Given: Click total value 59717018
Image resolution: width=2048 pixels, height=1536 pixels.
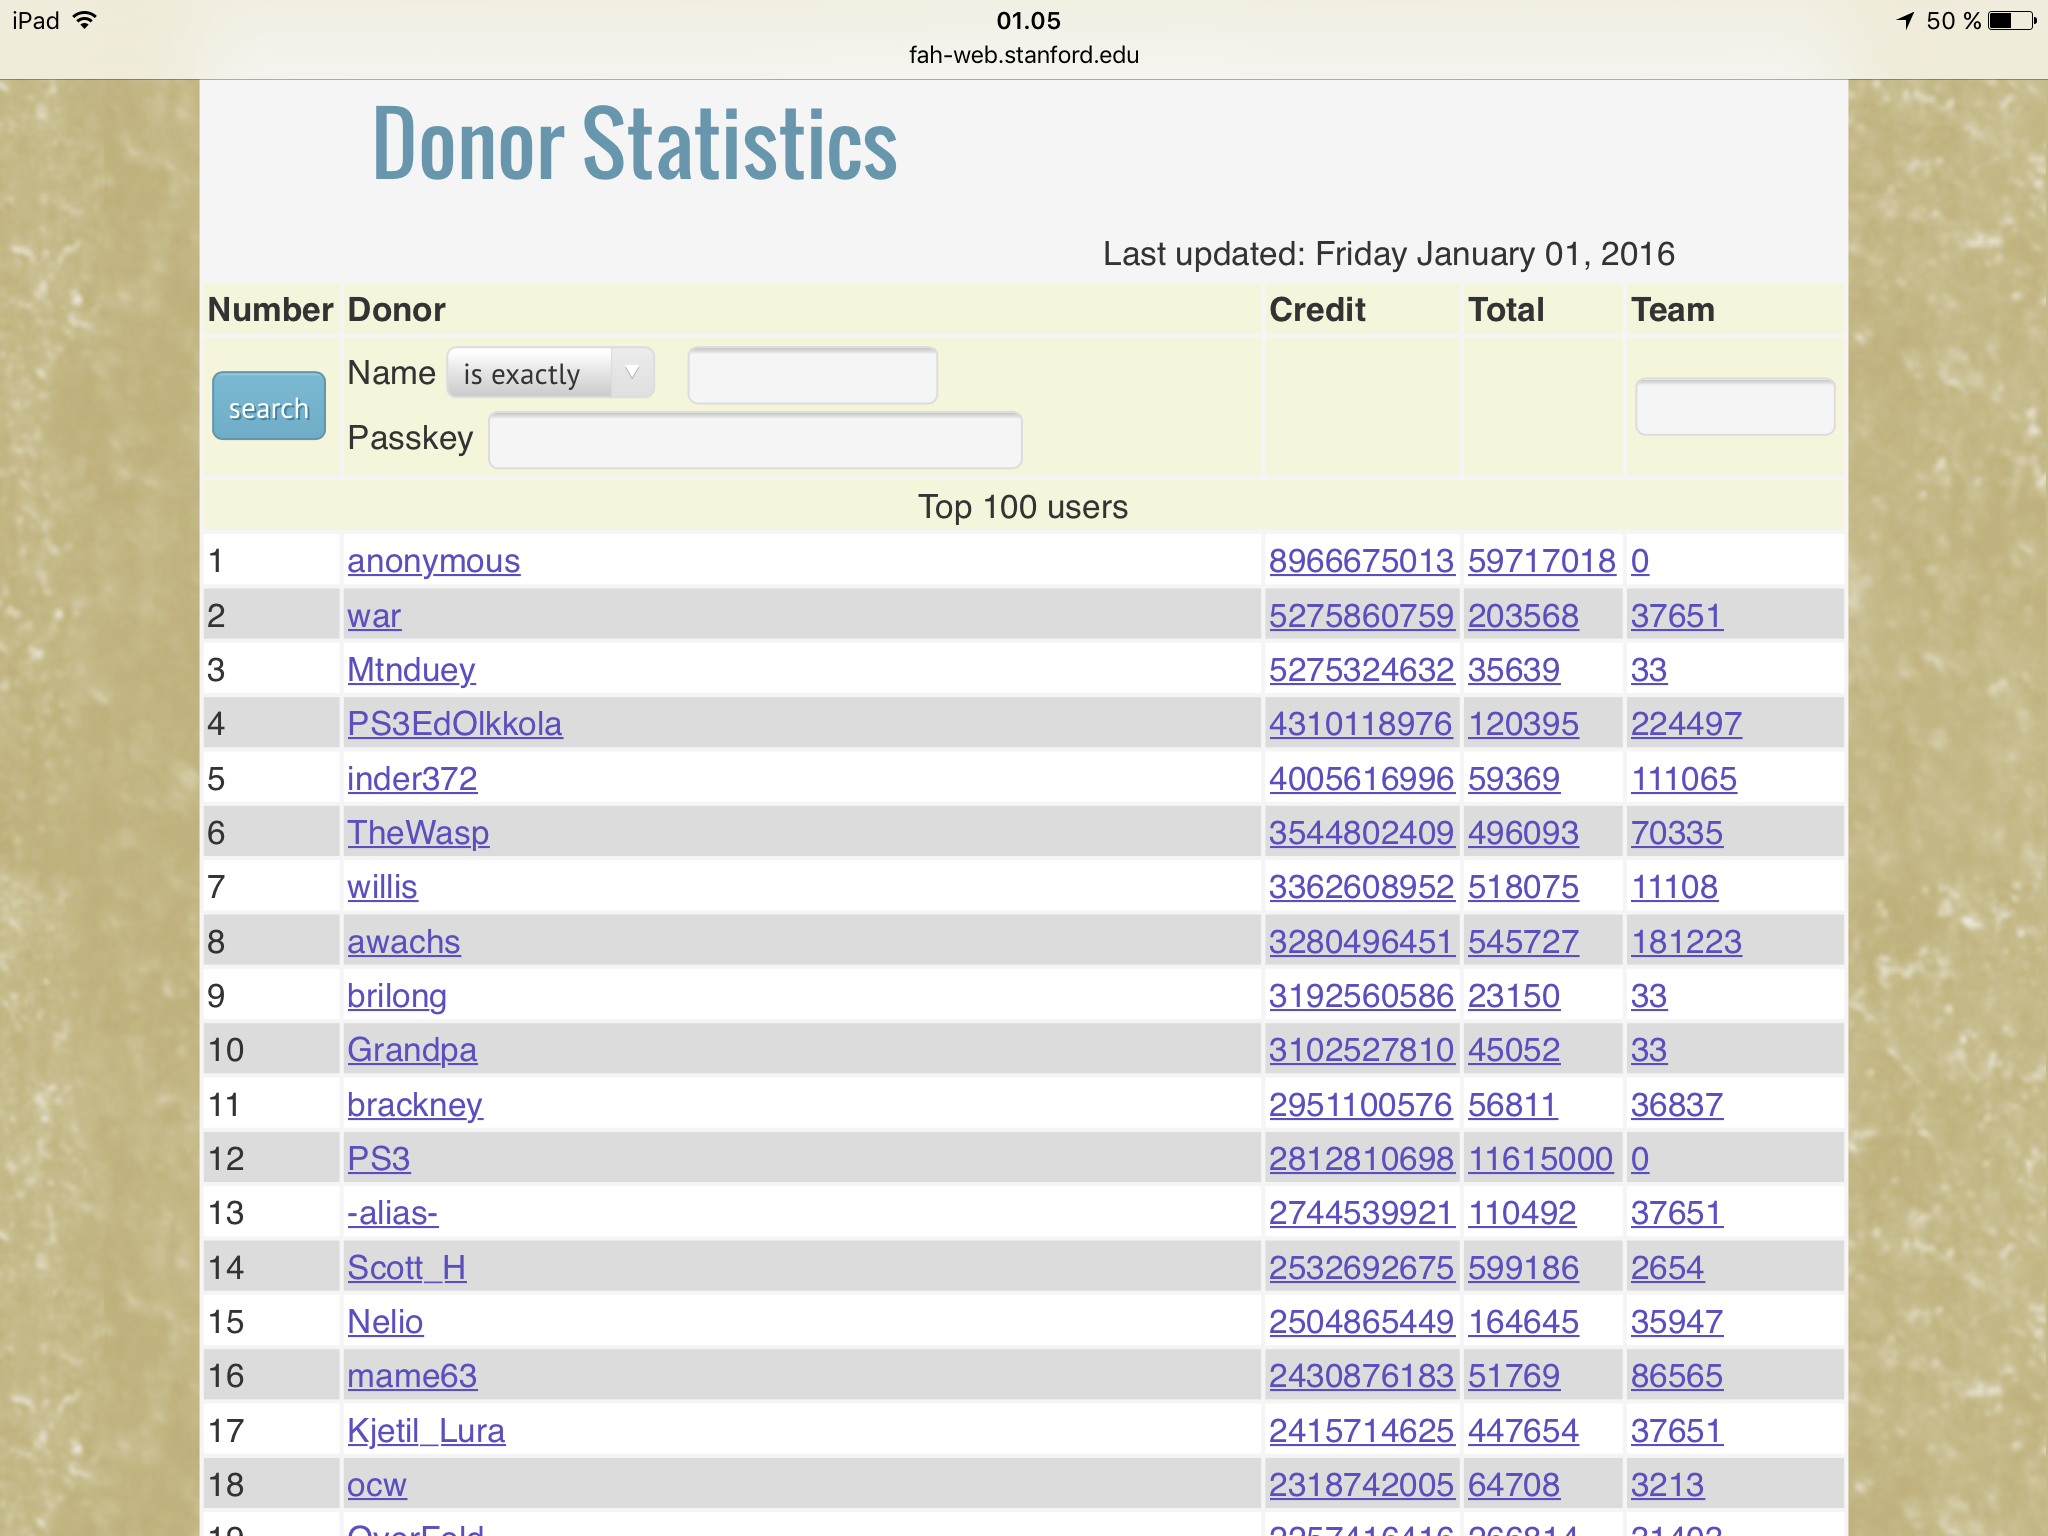Looking at the screenshot, I should [1542, 561].
